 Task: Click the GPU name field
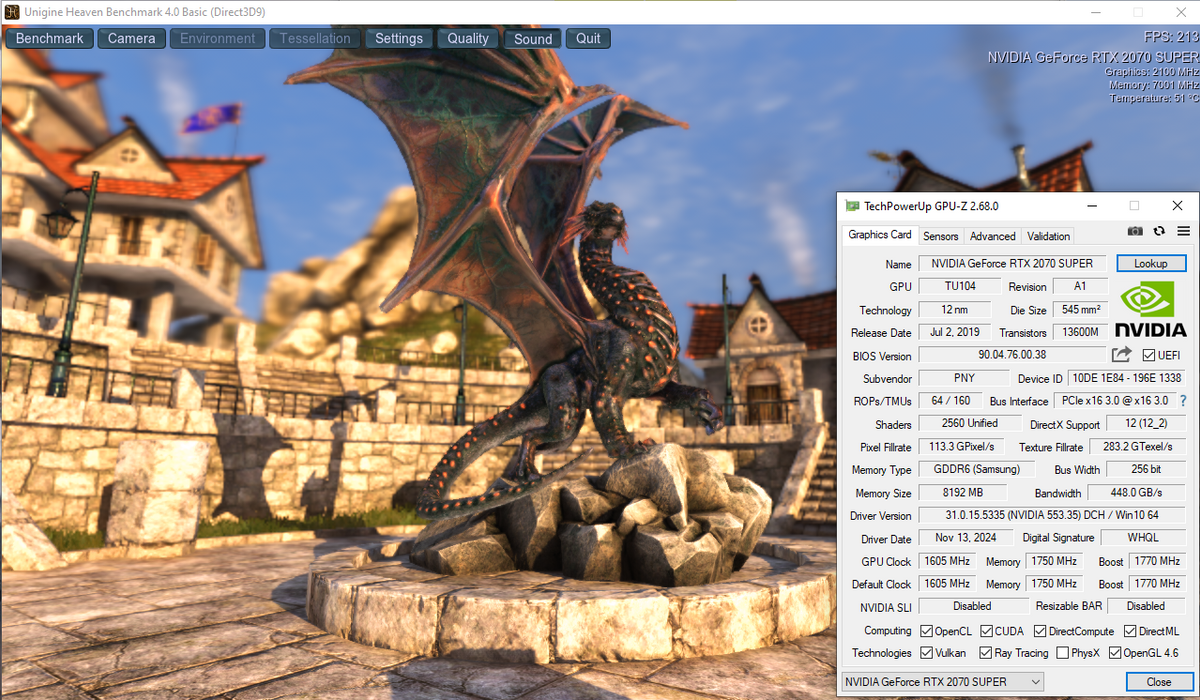pyautogui.click(x=1012, y=263)
